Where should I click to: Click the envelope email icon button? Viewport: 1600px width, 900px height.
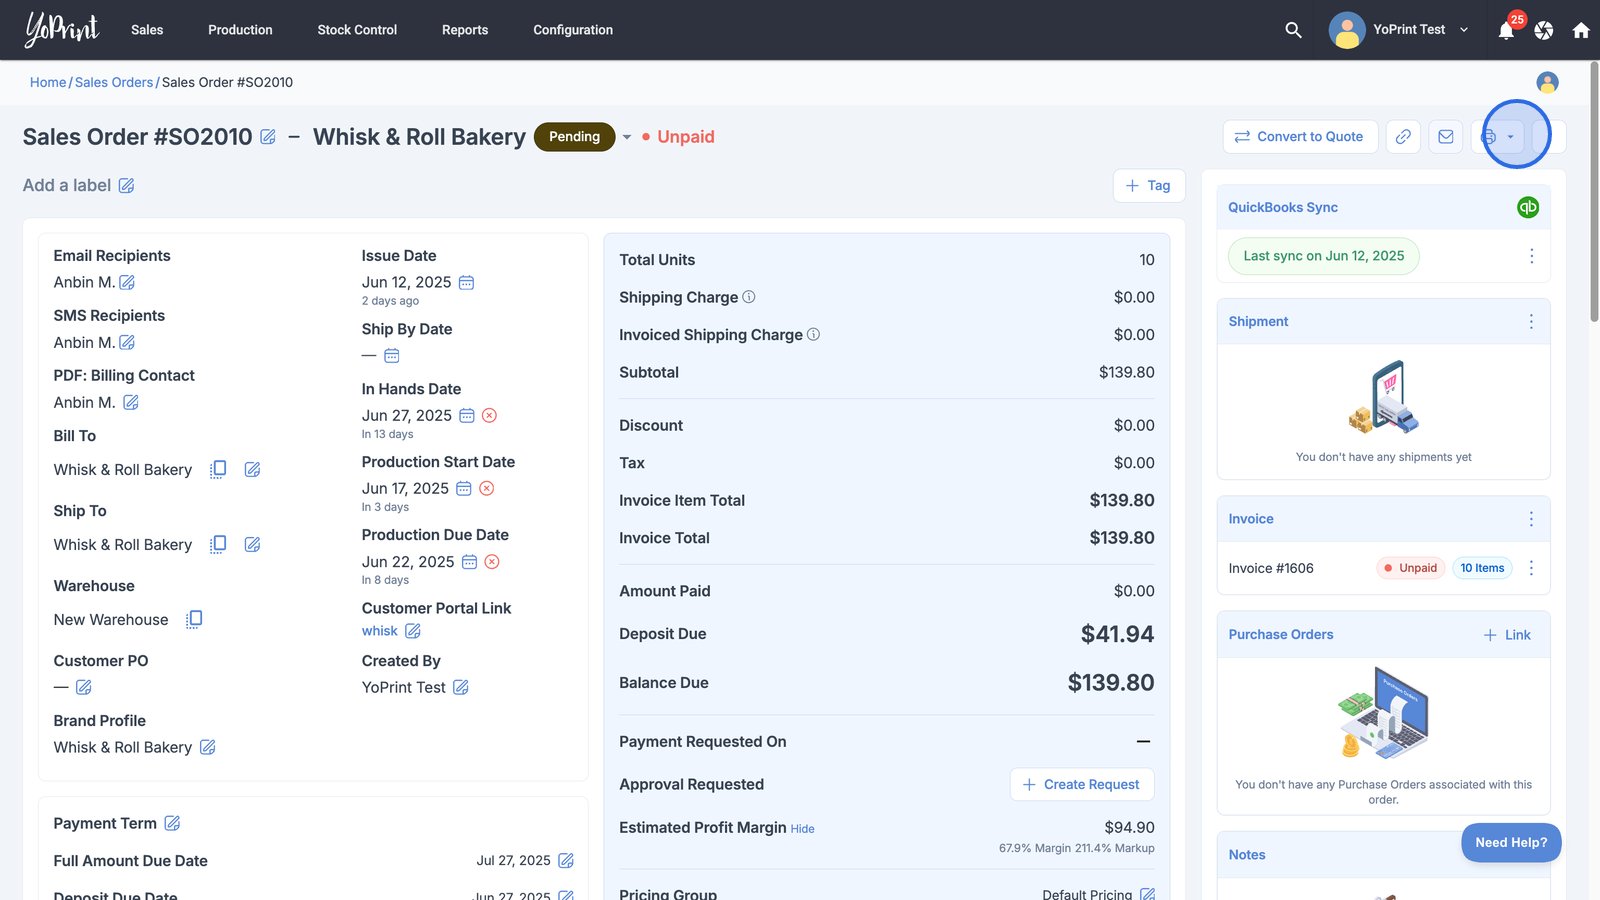coord(1446,137)
